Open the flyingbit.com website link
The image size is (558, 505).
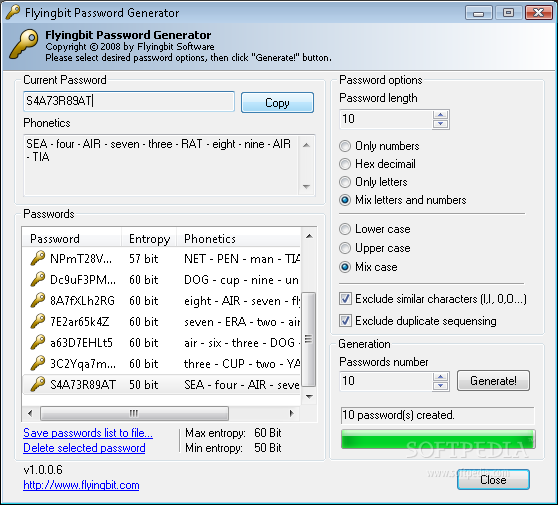[x=81, y=485]
